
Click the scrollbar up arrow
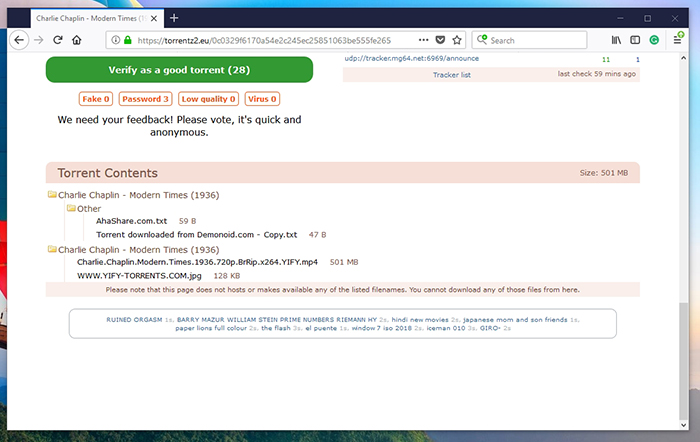(x=683, y=58)
